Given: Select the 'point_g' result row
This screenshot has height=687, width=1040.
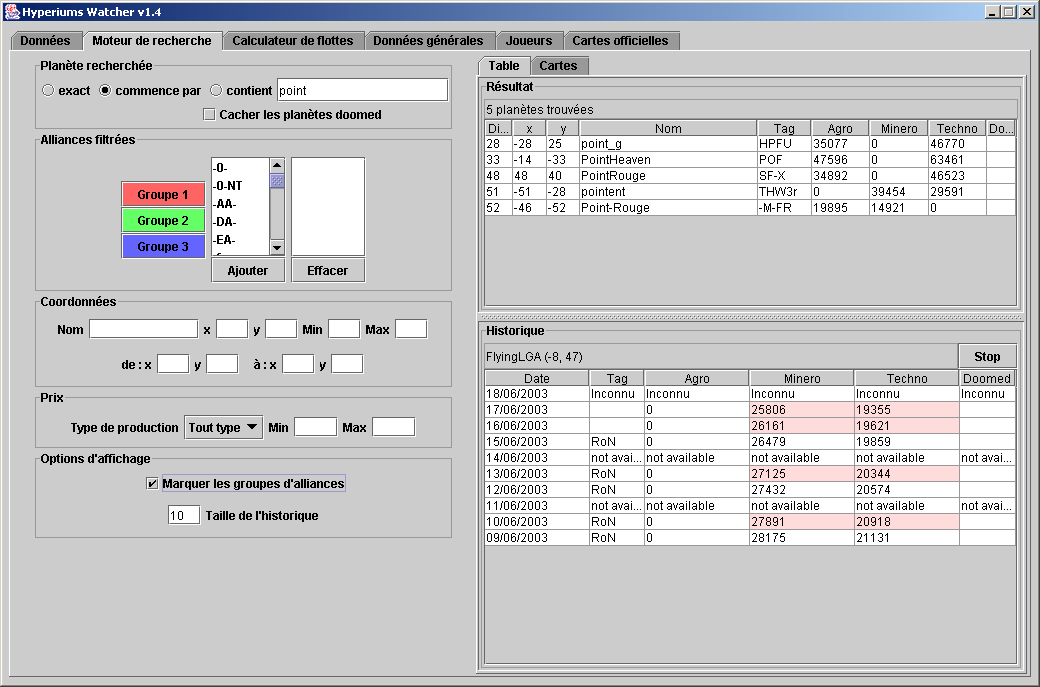Looking at the screenshot, I should tap(750, 144).
